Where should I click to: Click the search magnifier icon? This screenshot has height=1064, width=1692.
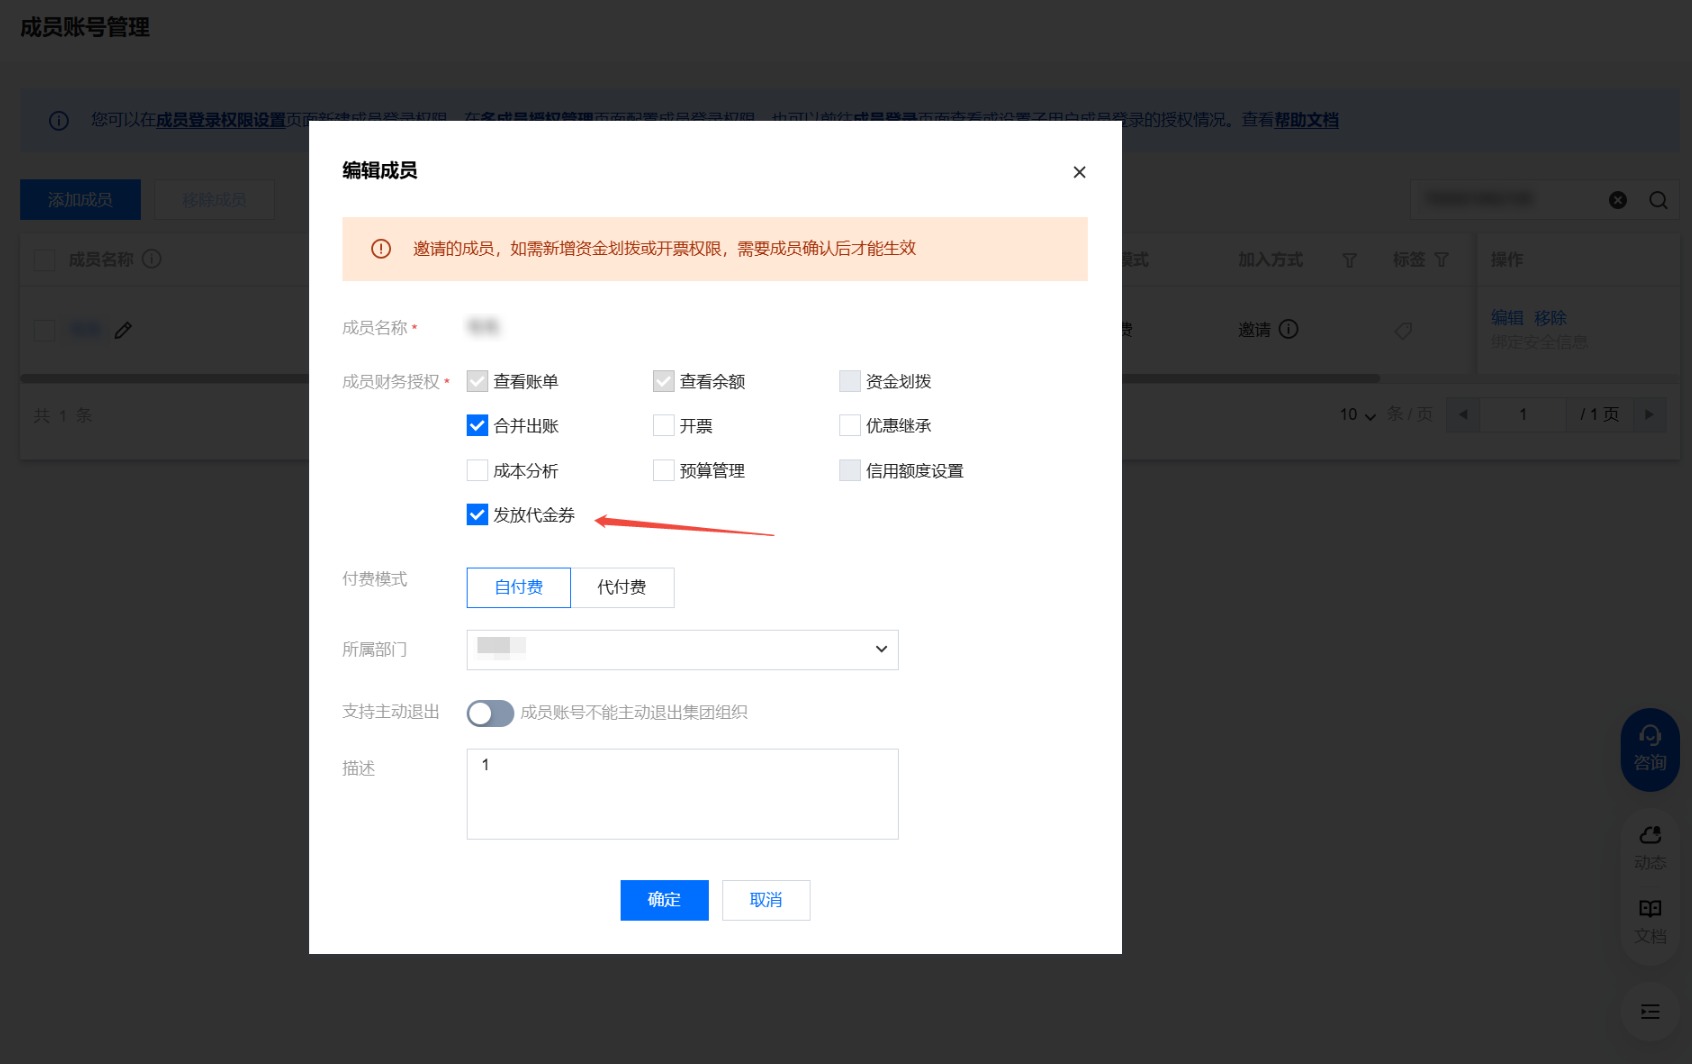point(1658,200)
